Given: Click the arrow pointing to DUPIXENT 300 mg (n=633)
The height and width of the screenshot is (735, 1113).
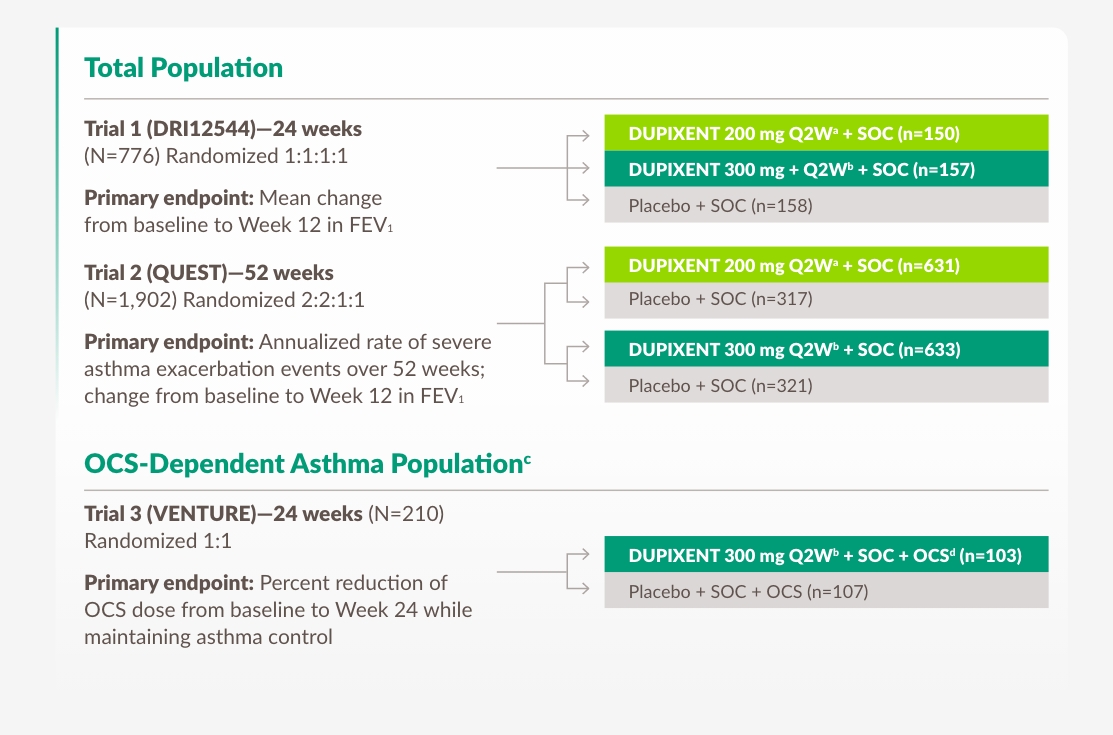Looking at the screenshot, I should pos(577,350).
